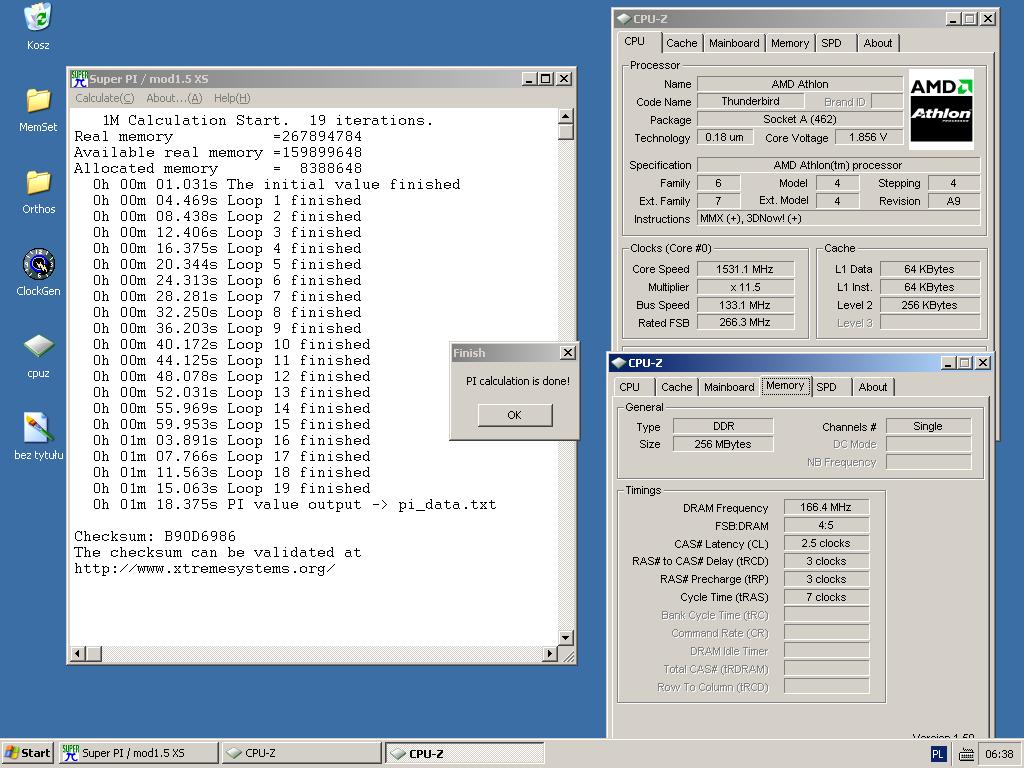
Task: Minimize the front CPU-Z window
Action: click(x=948, y=362)
